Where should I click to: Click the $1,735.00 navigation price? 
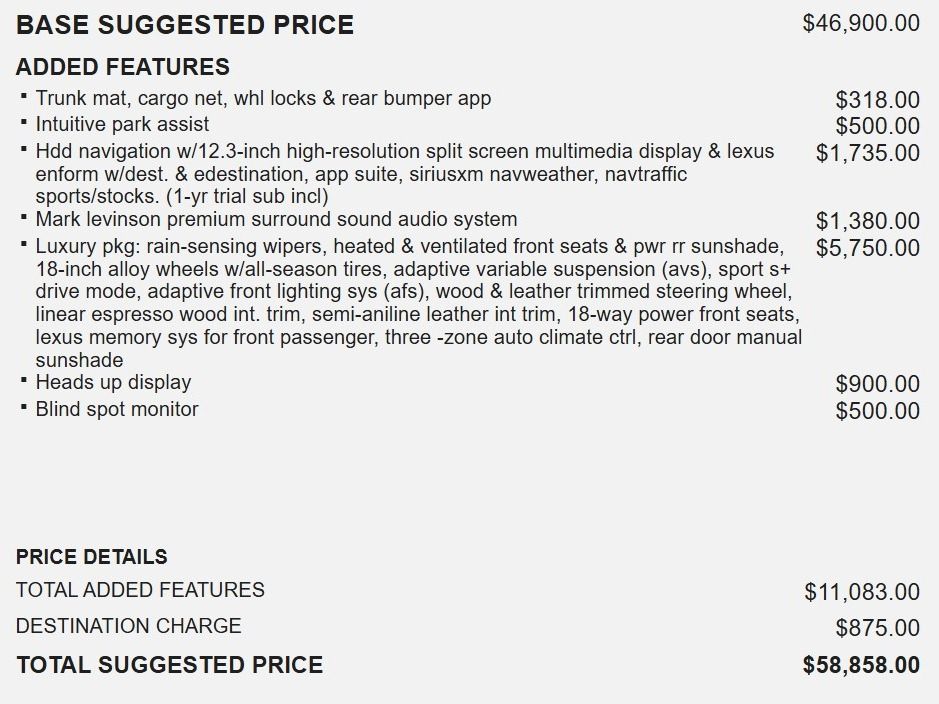click(867, 153)
